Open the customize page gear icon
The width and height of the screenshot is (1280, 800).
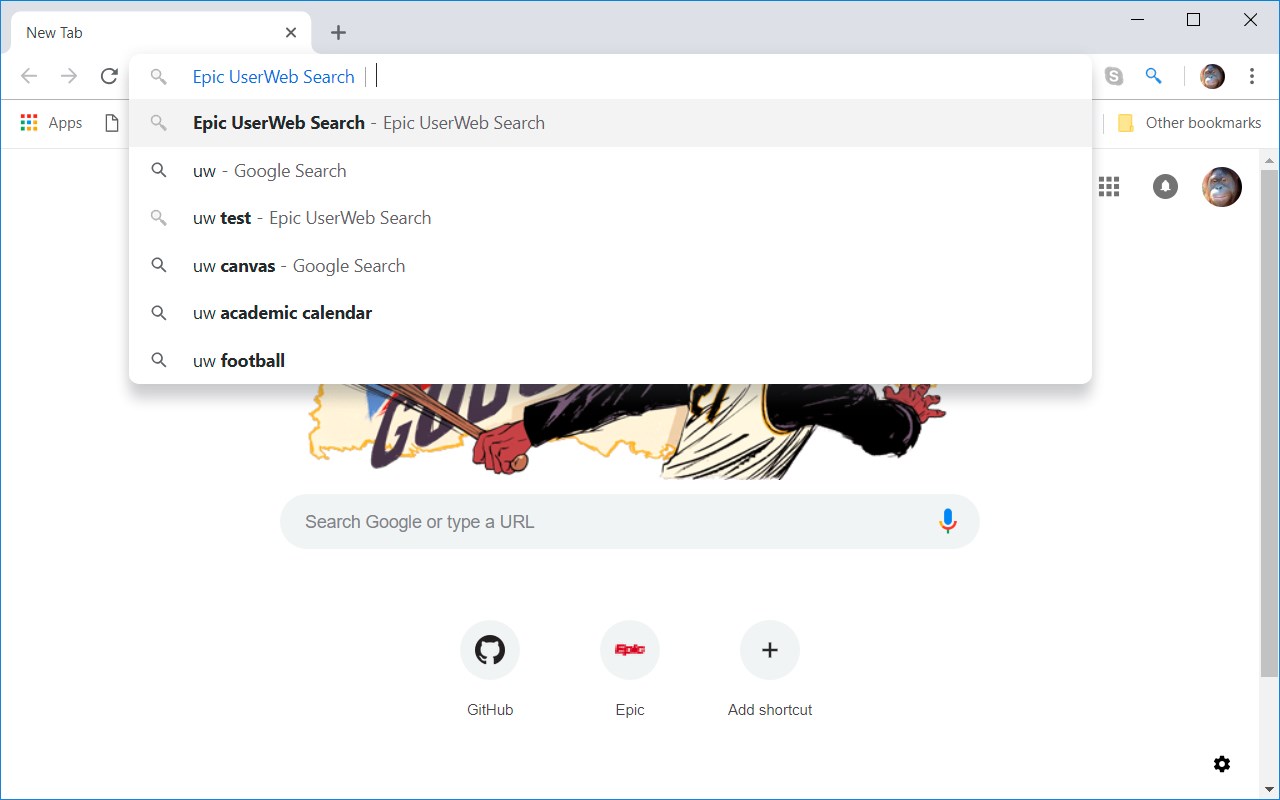coord(1222,764)
